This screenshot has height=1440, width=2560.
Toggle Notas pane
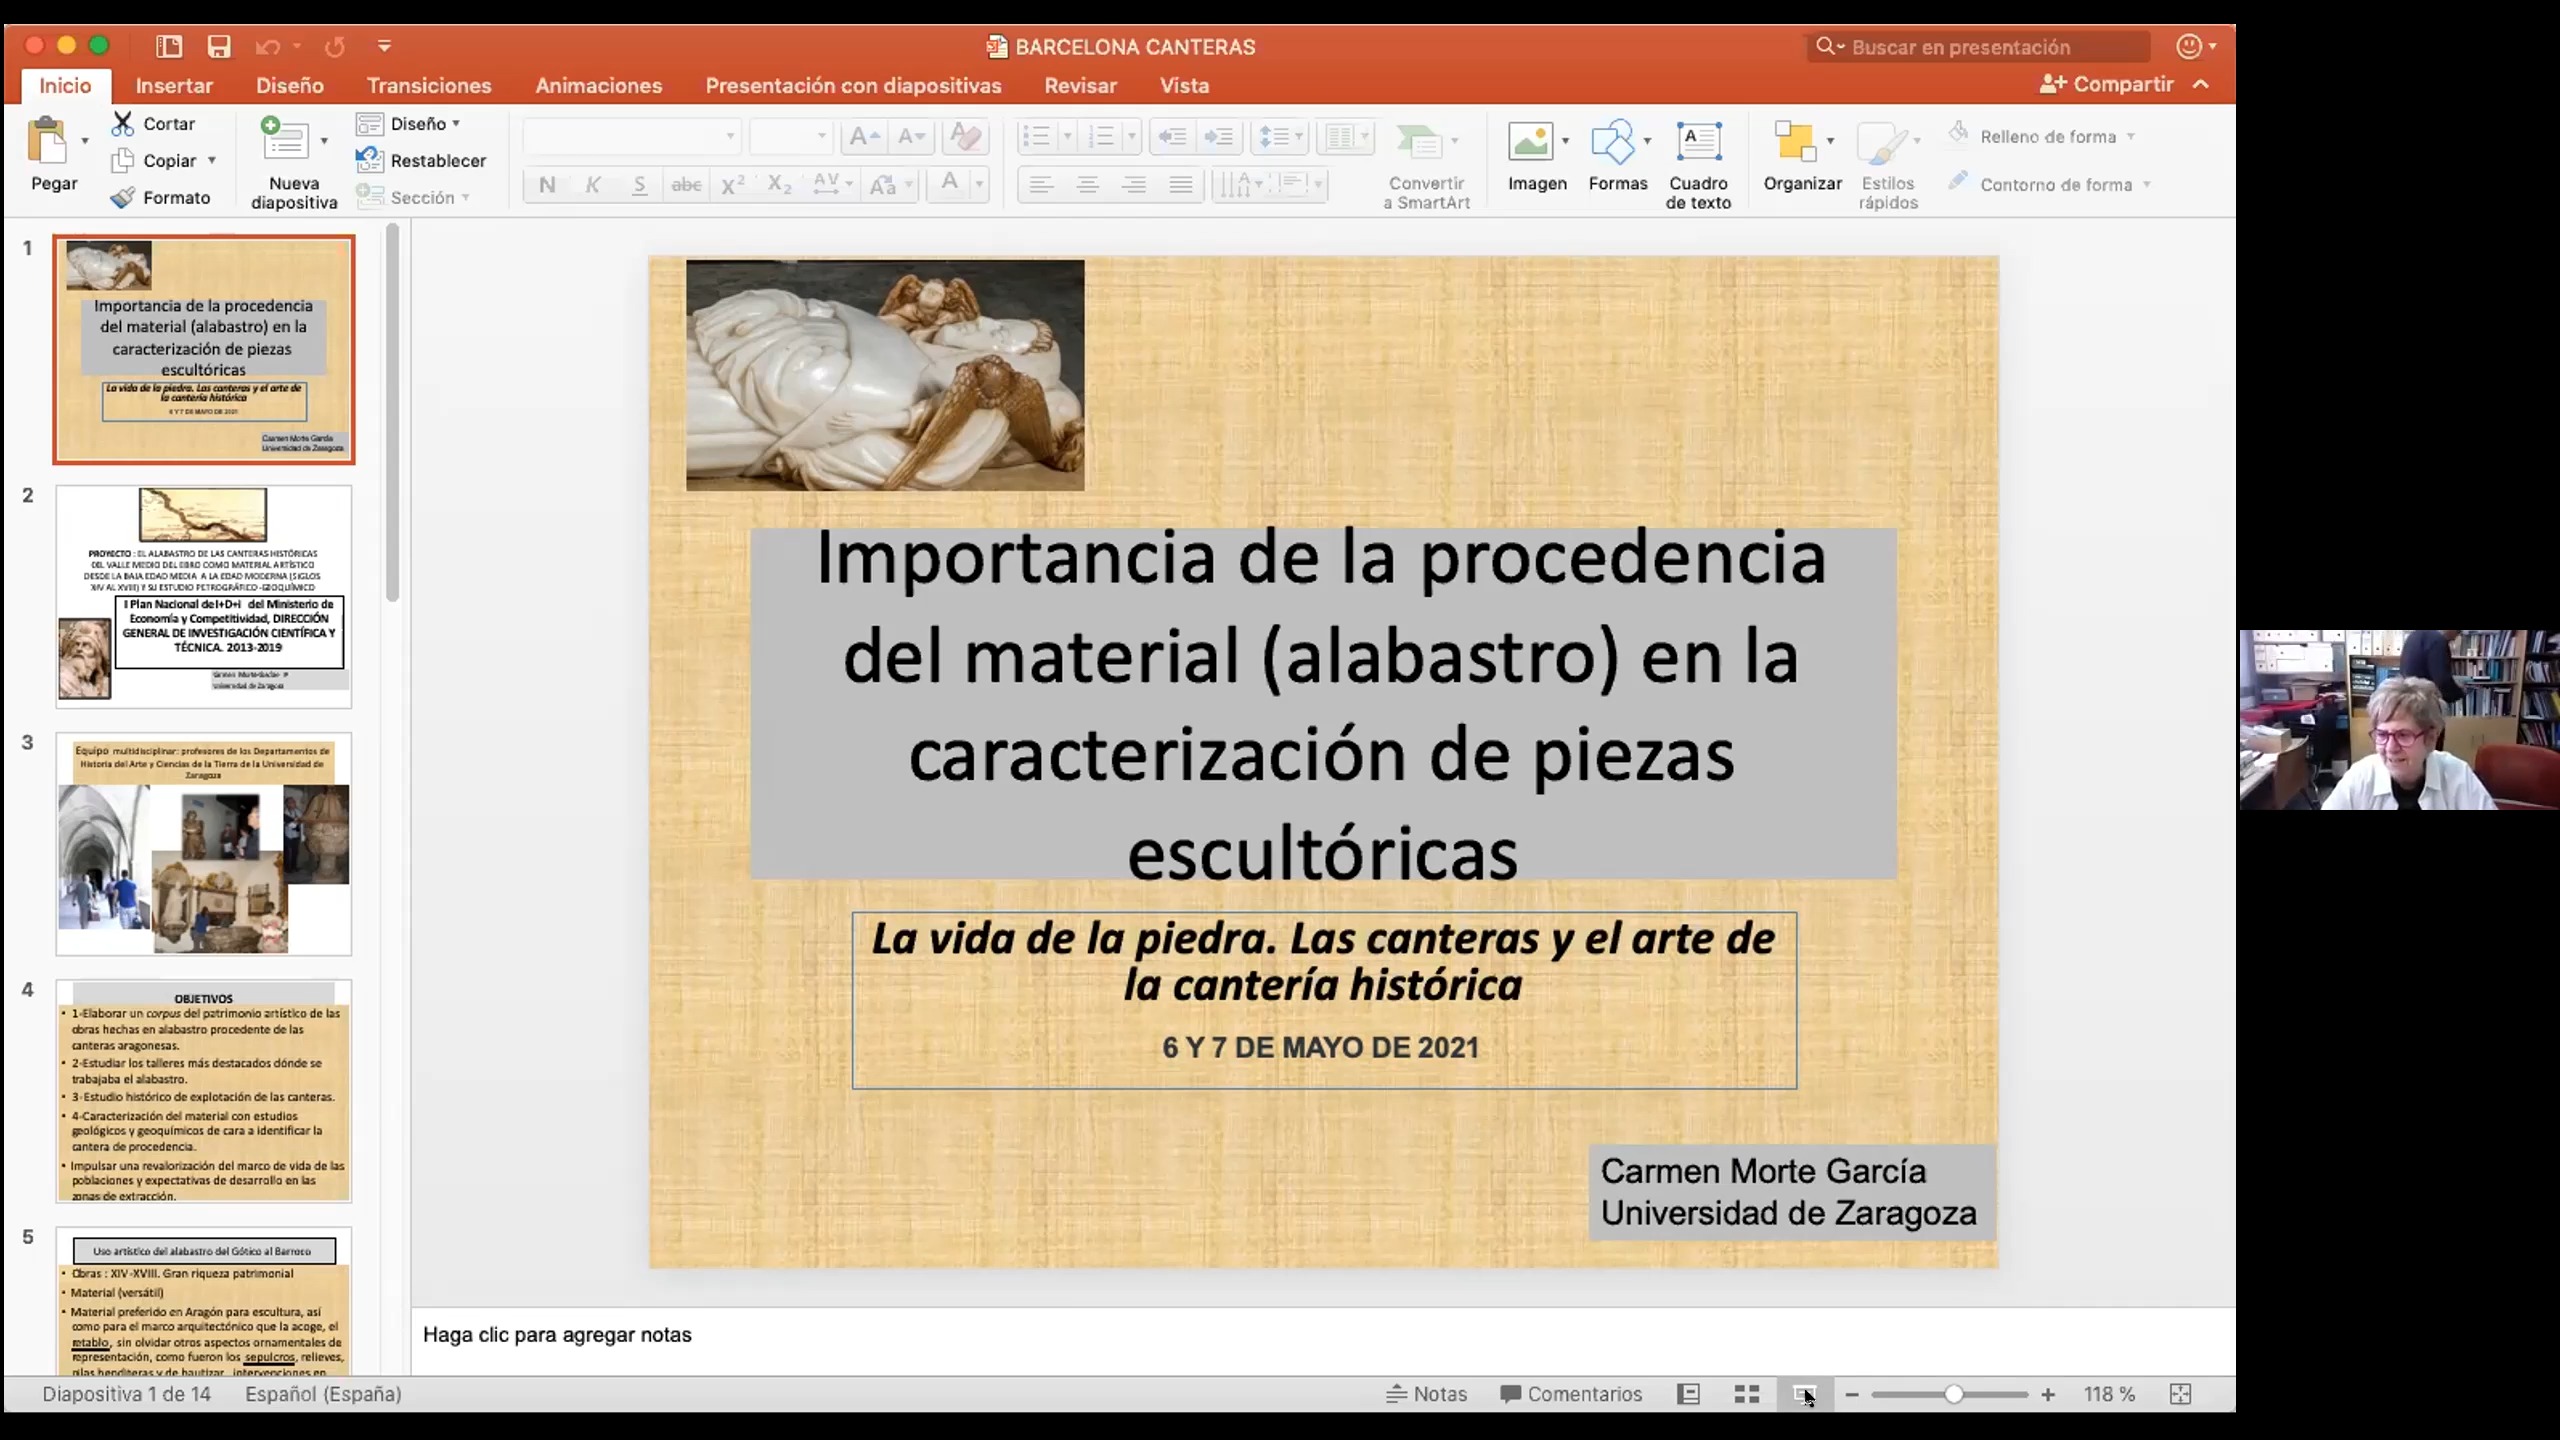tap(1427, 1394)
